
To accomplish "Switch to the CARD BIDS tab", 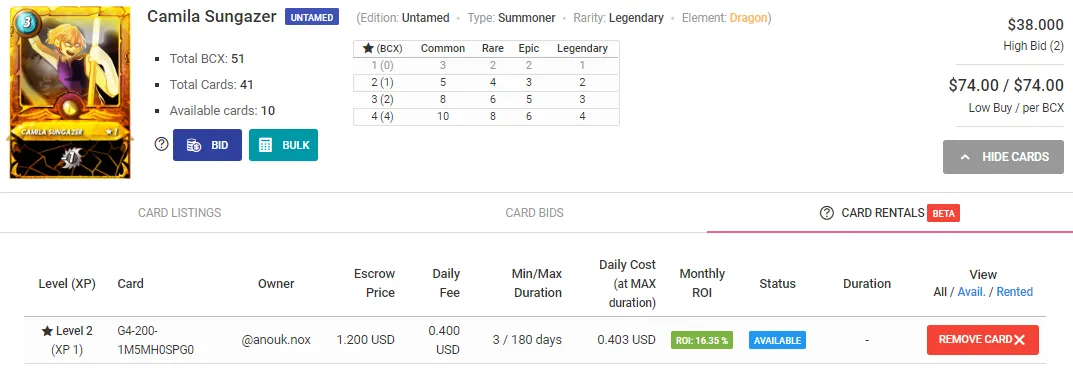I will 534,213.
